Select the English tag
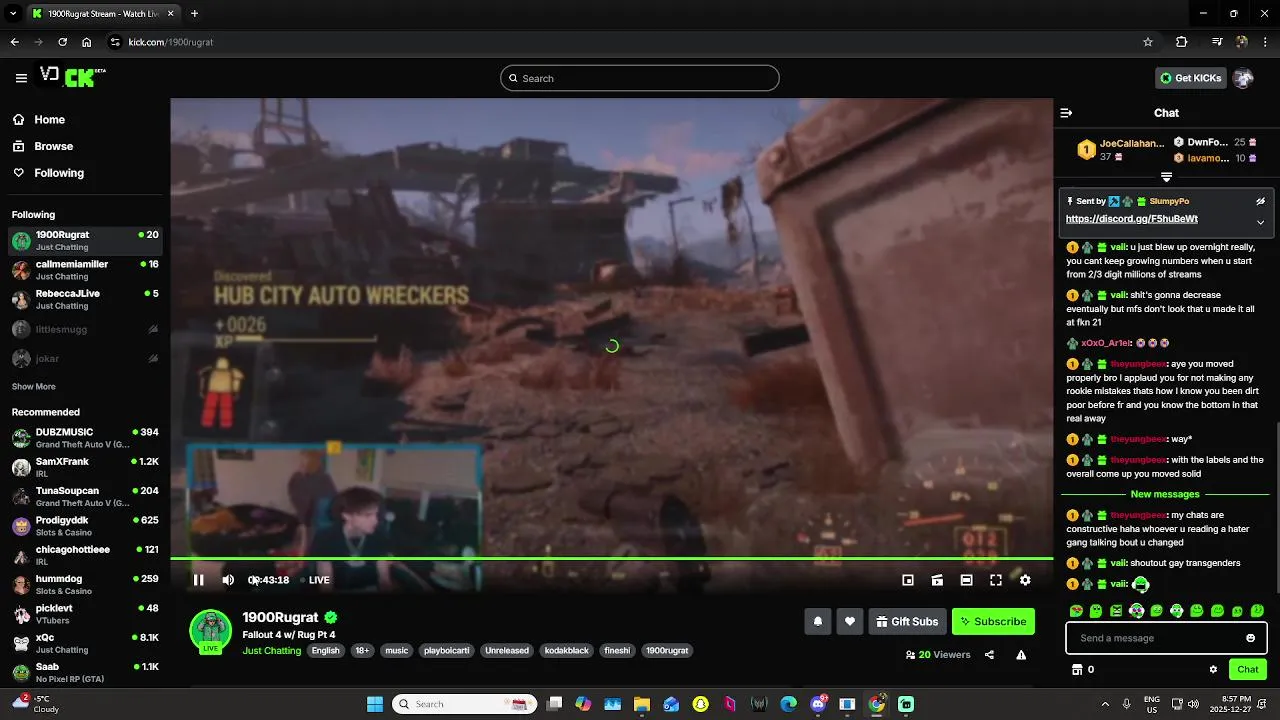This screenshot has width=1280, height=720. [325, 651]
